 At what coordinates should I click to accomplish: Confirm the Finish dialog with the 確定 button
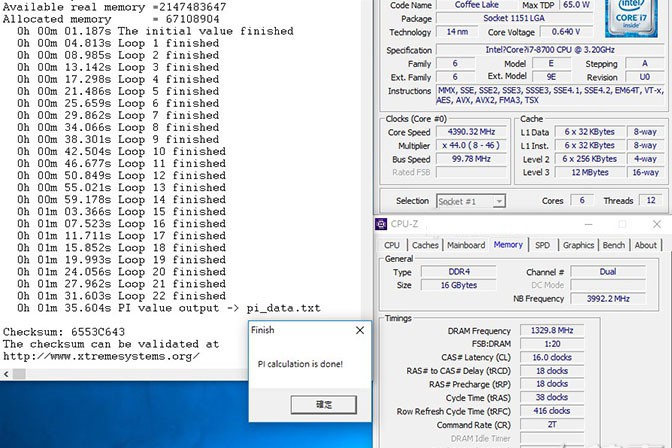324,405
